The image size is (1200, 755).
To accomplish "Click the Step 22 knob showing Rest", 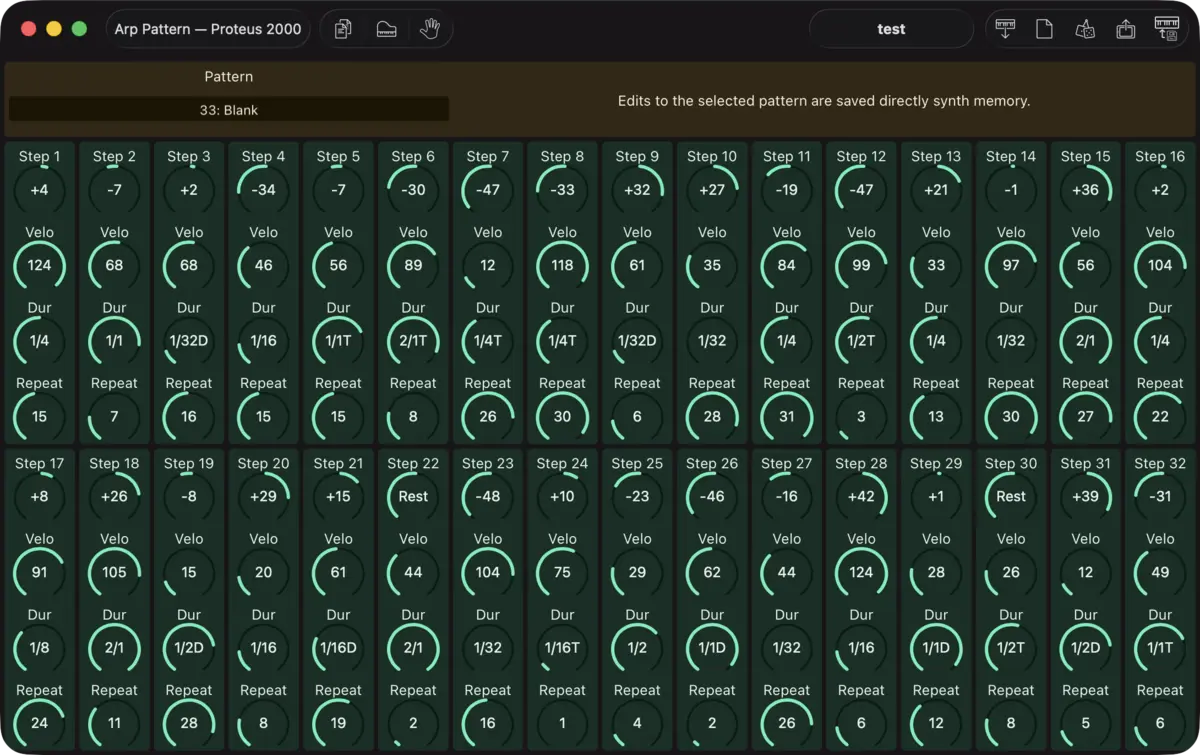I will pyautogui.click(x=413, y=497).
